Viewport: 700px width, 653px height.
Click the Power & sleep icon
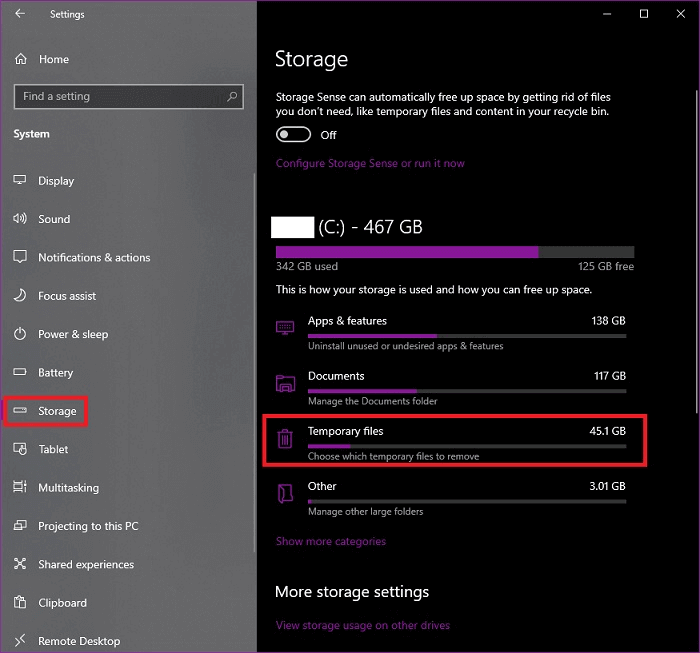20,334
